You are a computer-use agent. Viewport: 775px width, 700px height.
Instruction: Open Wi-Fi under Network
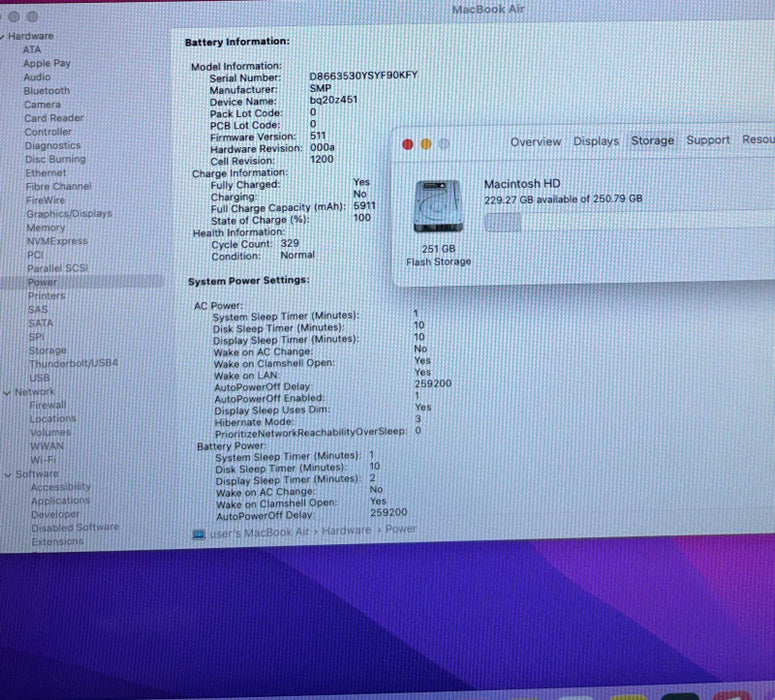[x=43, y=460]
